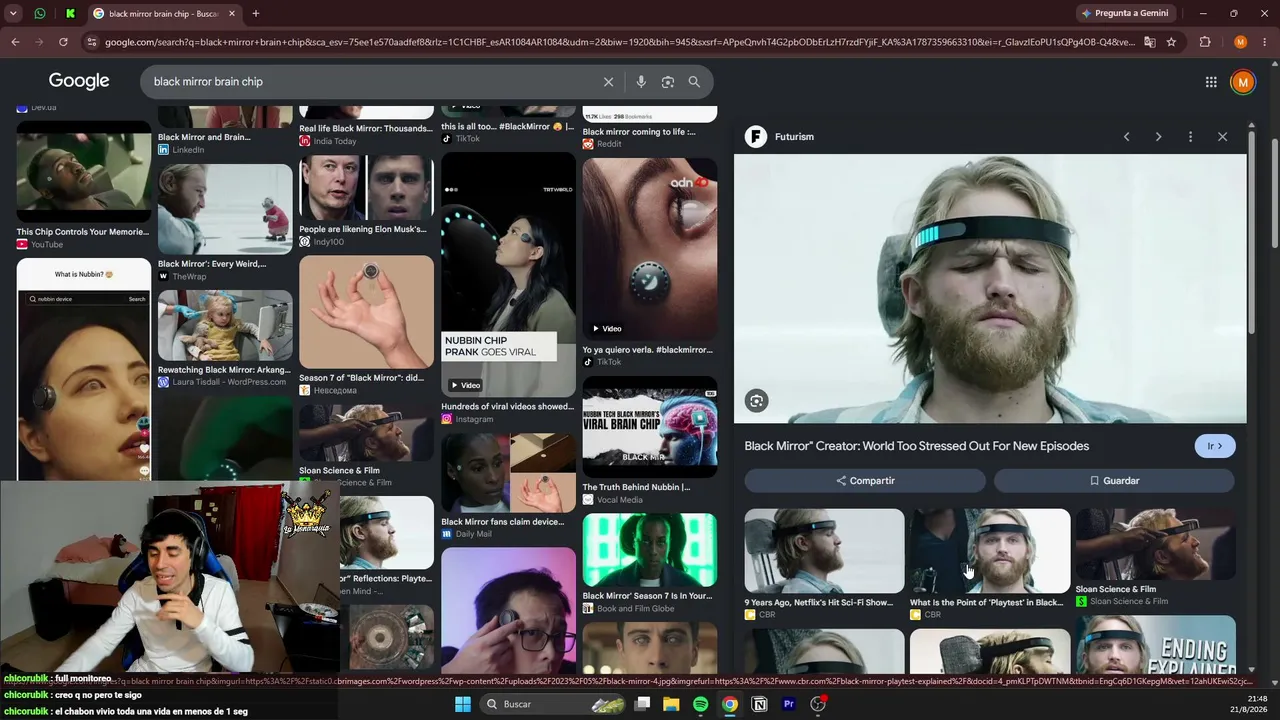Open the Google account avatar menu
The height and width of the screenshot is (720, 1280).
click(x=1243, y=82)
